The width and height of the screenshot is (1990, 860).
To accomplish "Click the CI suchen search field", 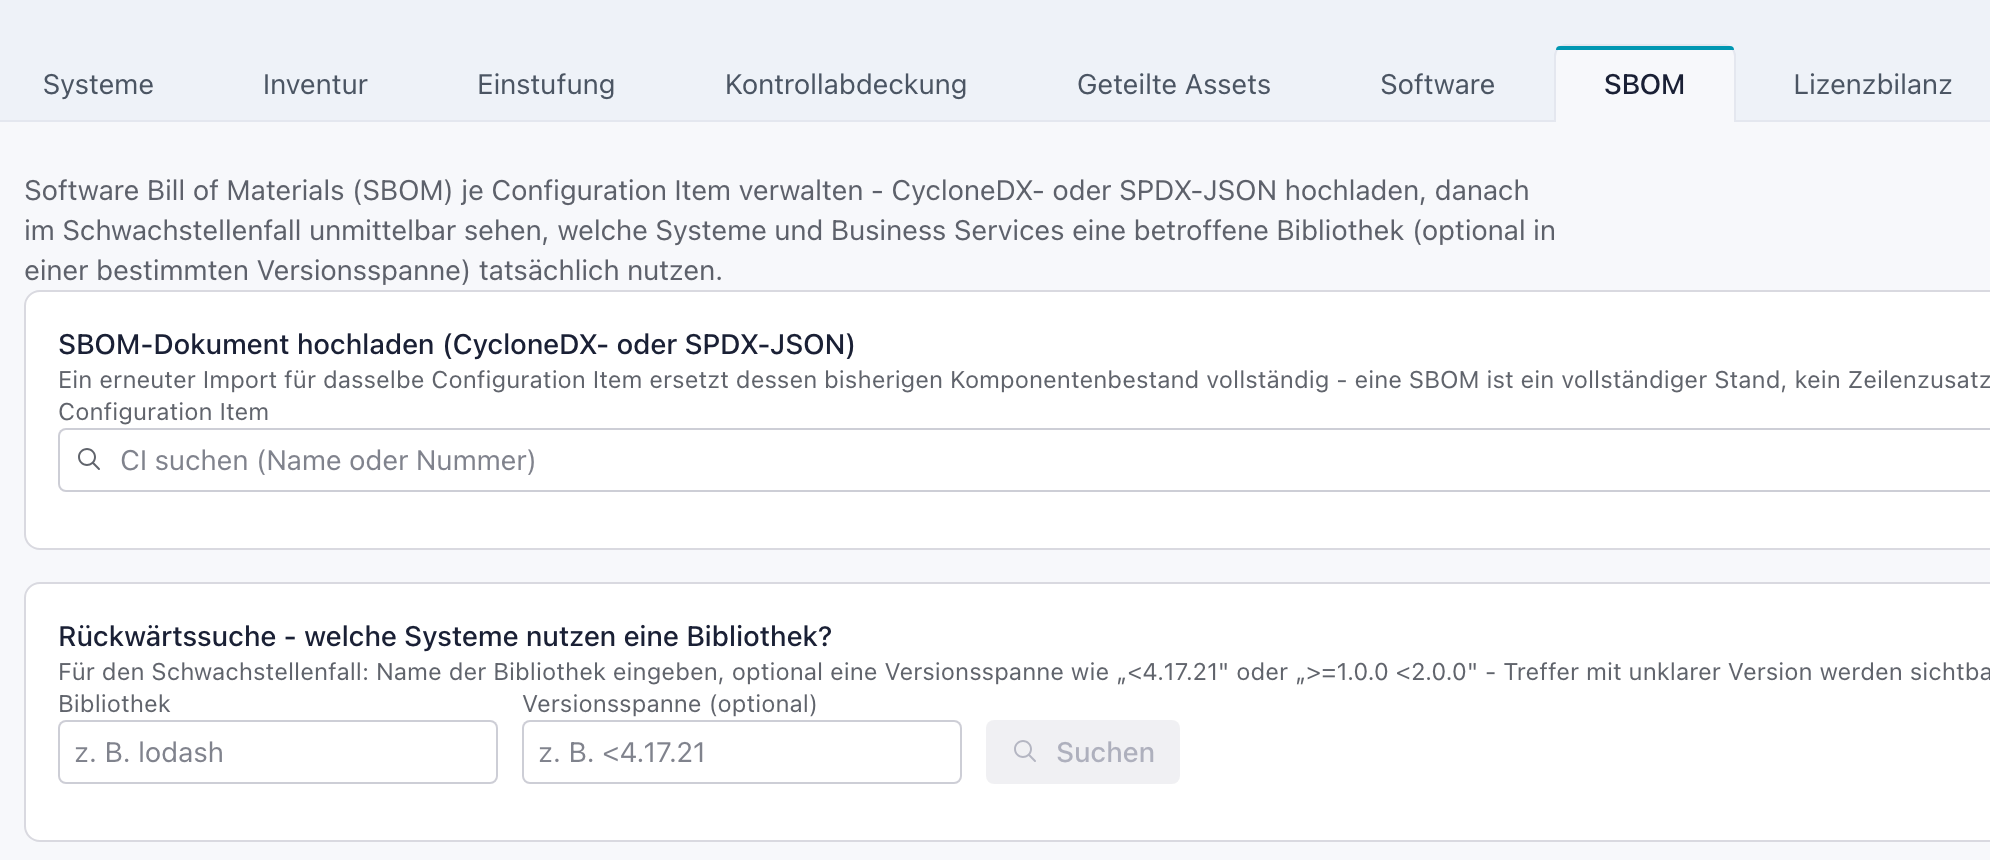I will 1024,460.
